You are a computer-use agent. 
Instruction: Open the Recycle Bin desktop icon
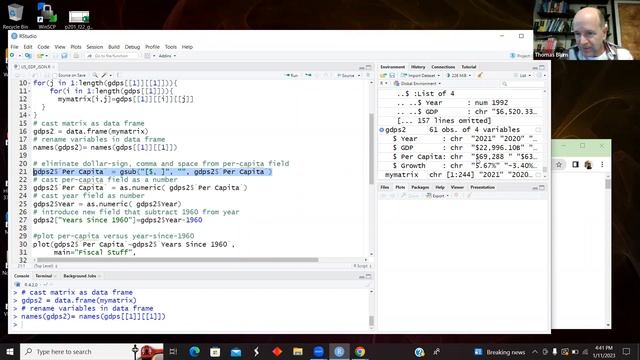[16, 16]
